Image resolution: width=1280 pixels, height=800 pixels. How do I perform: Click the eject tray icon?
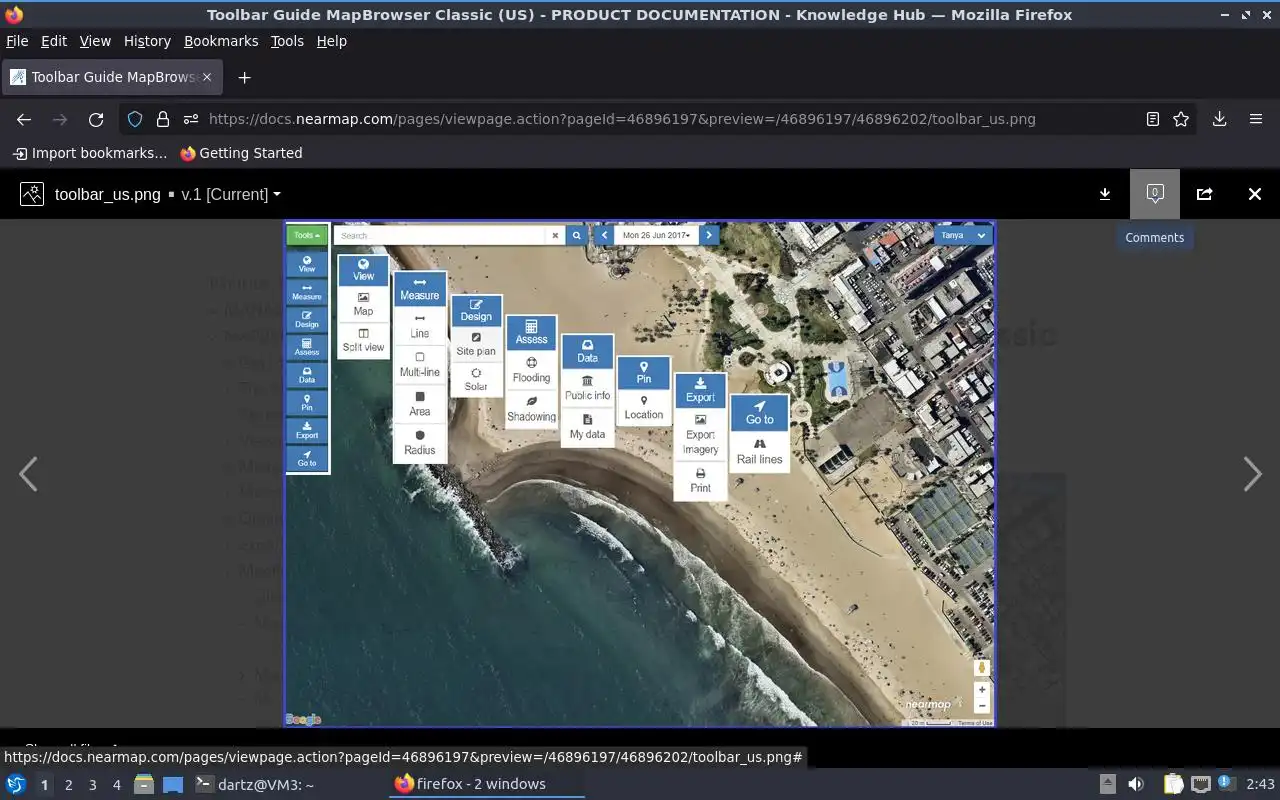[x=1108, y=784]
